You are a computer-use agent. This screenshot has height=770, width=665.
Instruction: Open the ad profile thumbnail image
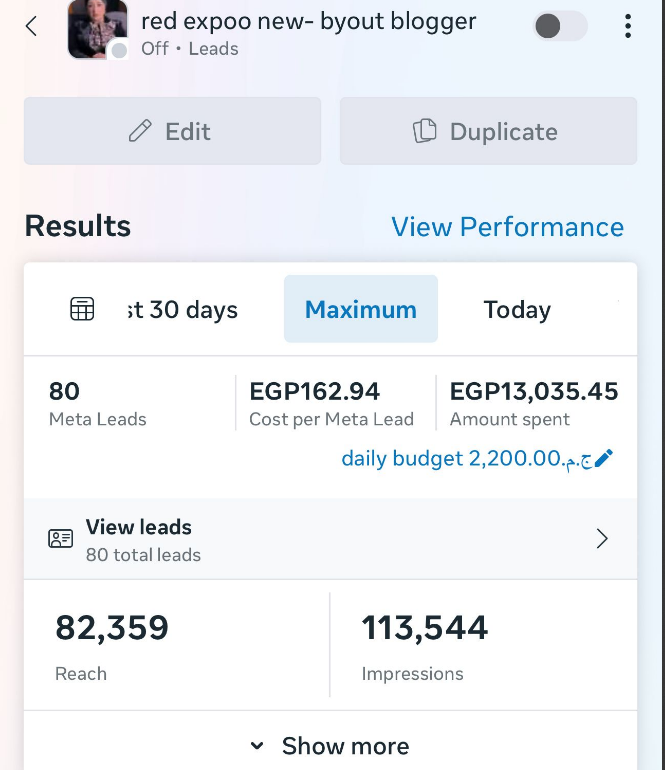(x=96, y=28)
